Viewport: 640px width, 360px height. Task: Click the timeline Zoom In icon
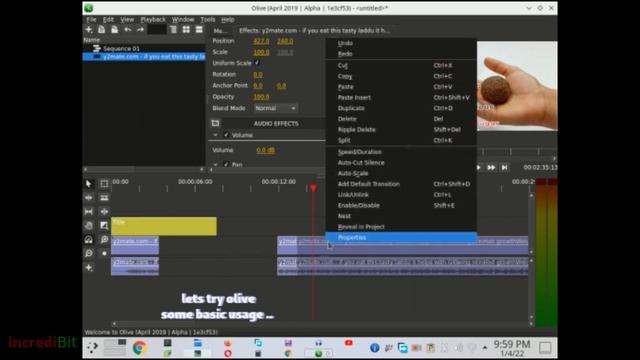pos(104,240)
